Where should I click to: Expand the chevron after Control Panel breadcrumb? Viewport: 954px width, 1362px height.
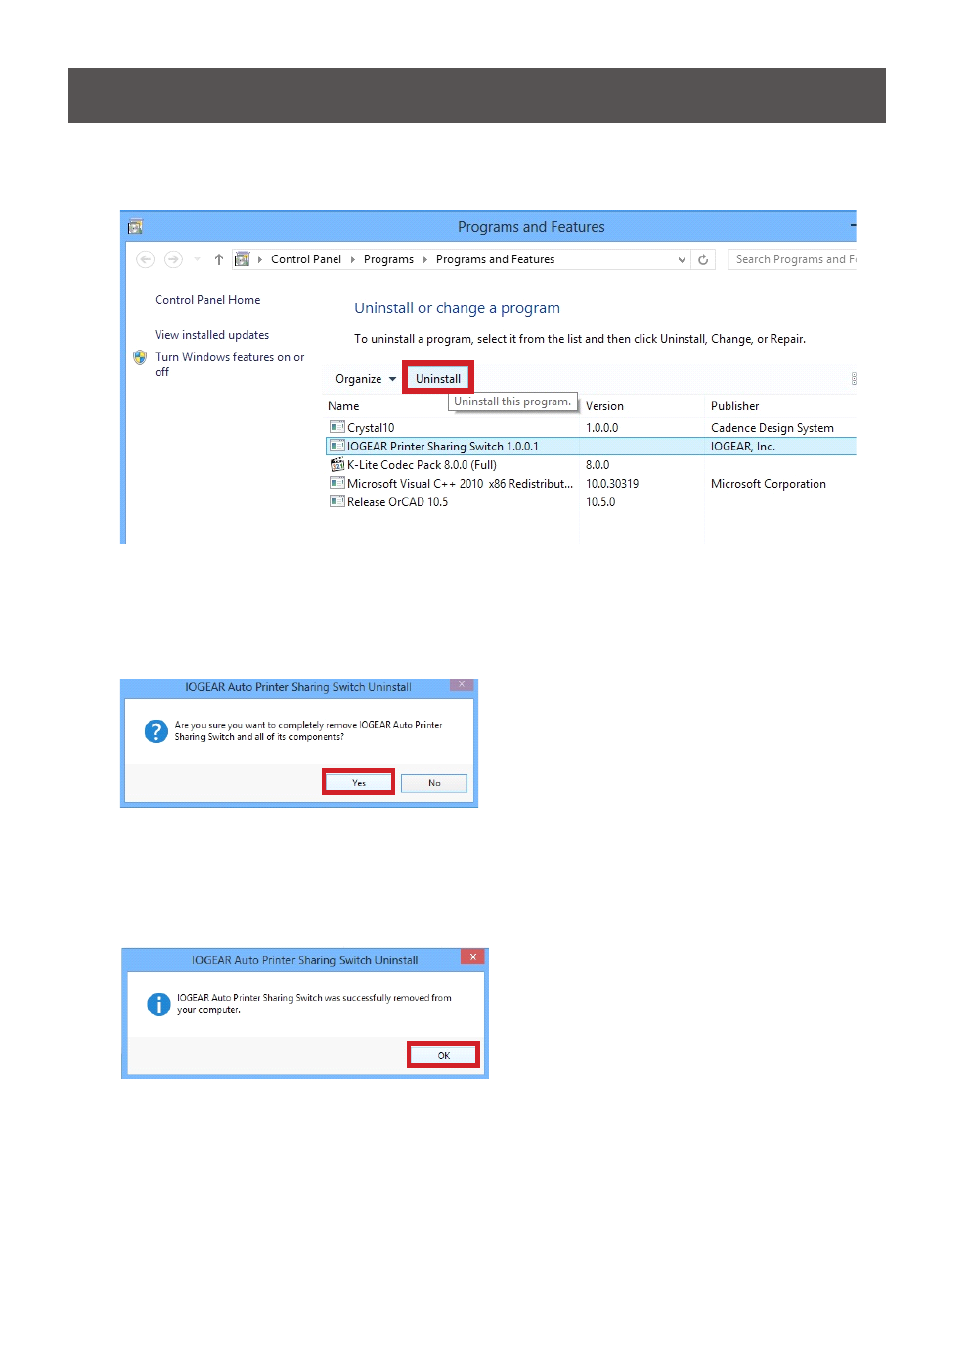[x=352, y=260]
